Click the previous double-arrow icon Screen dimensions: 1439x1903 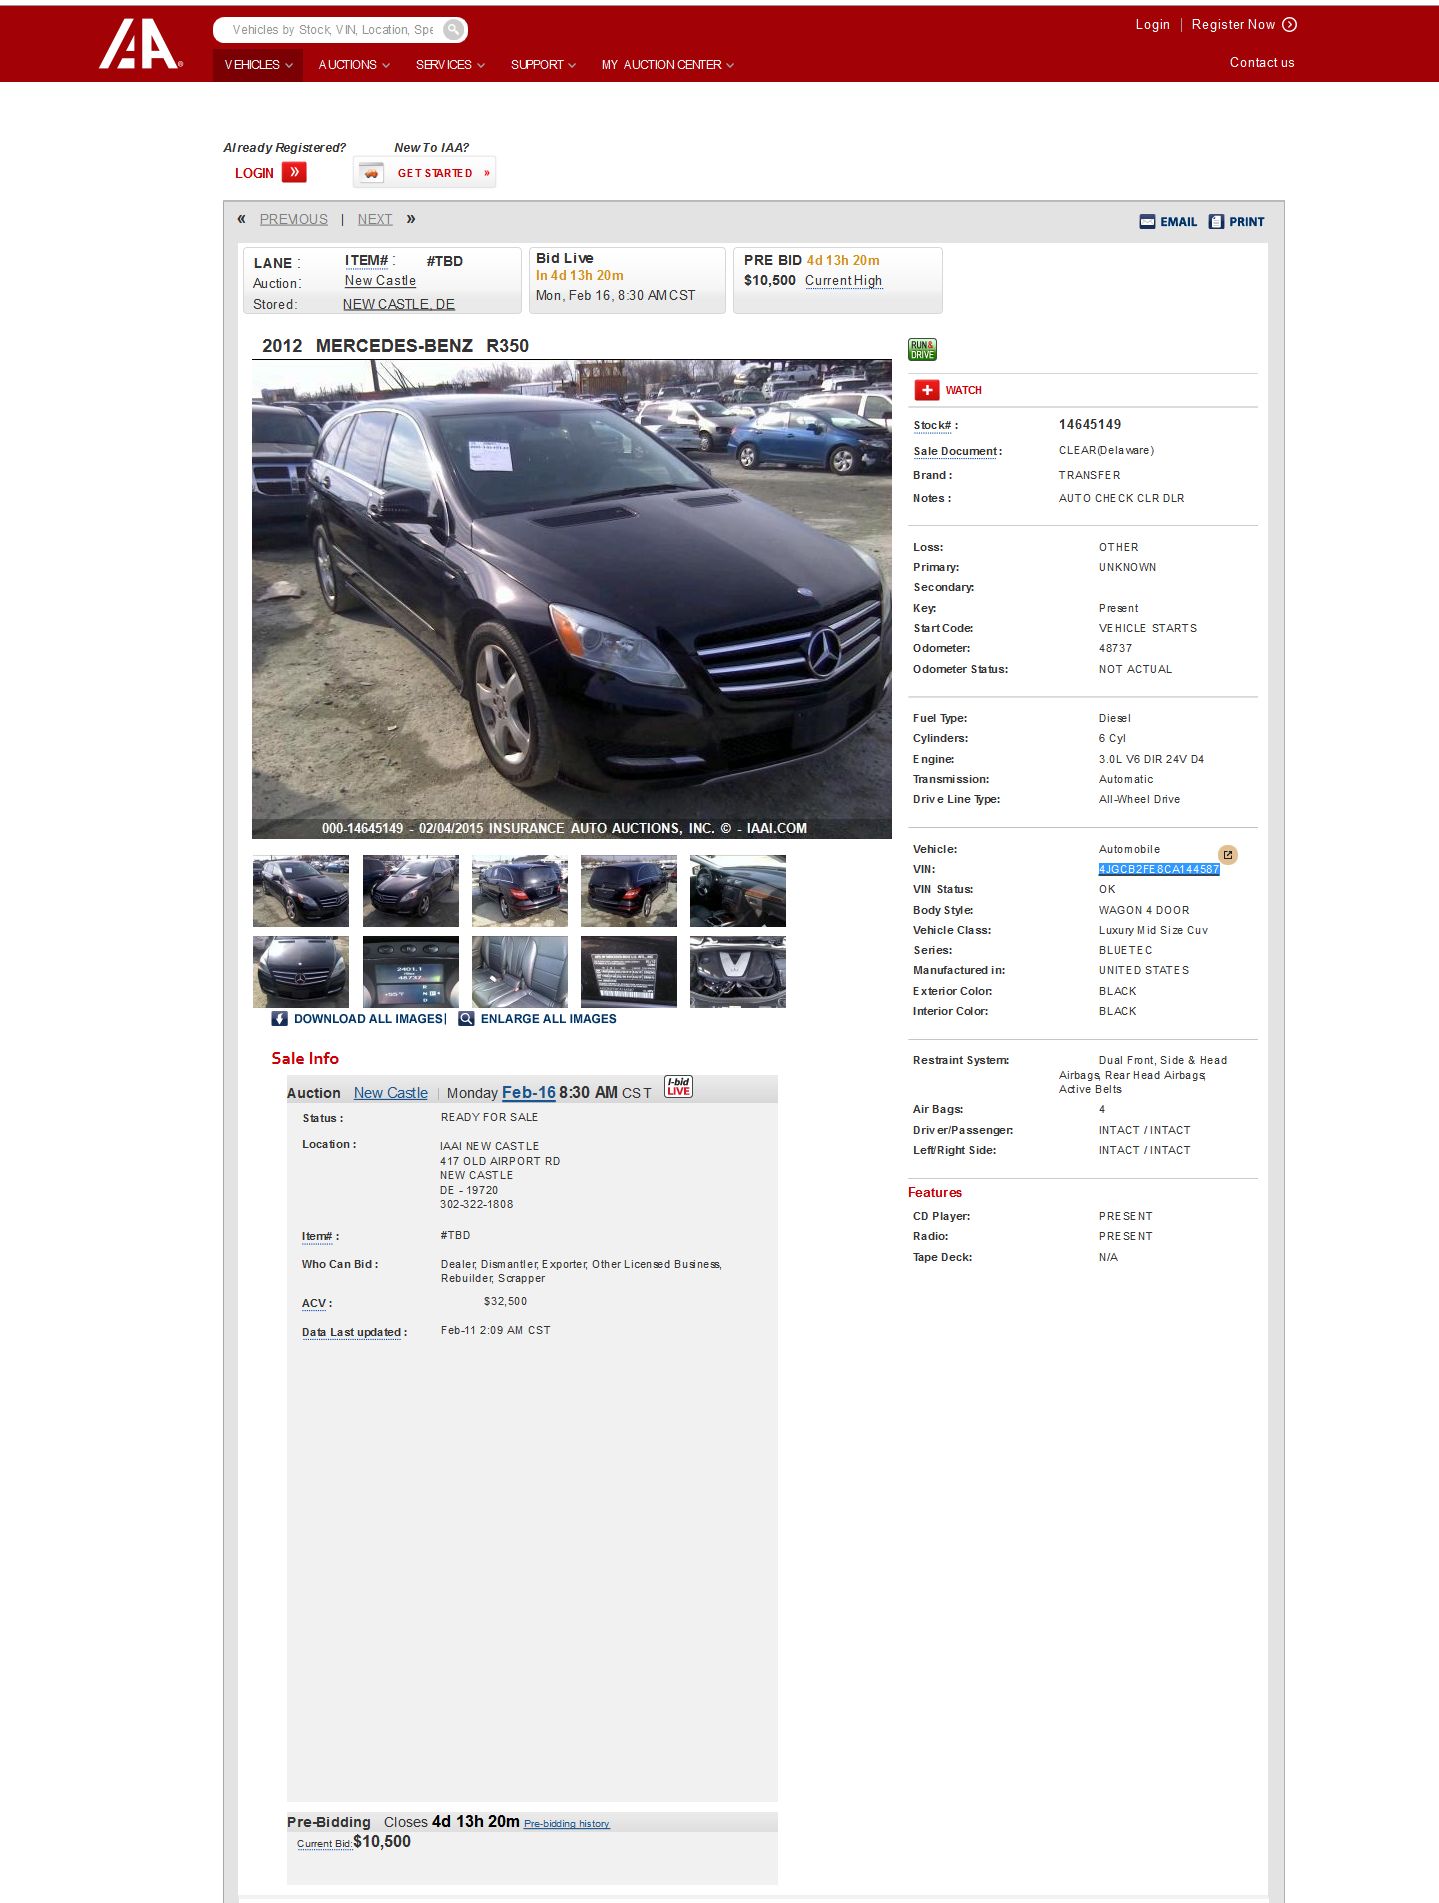click(x=241, y=219)
